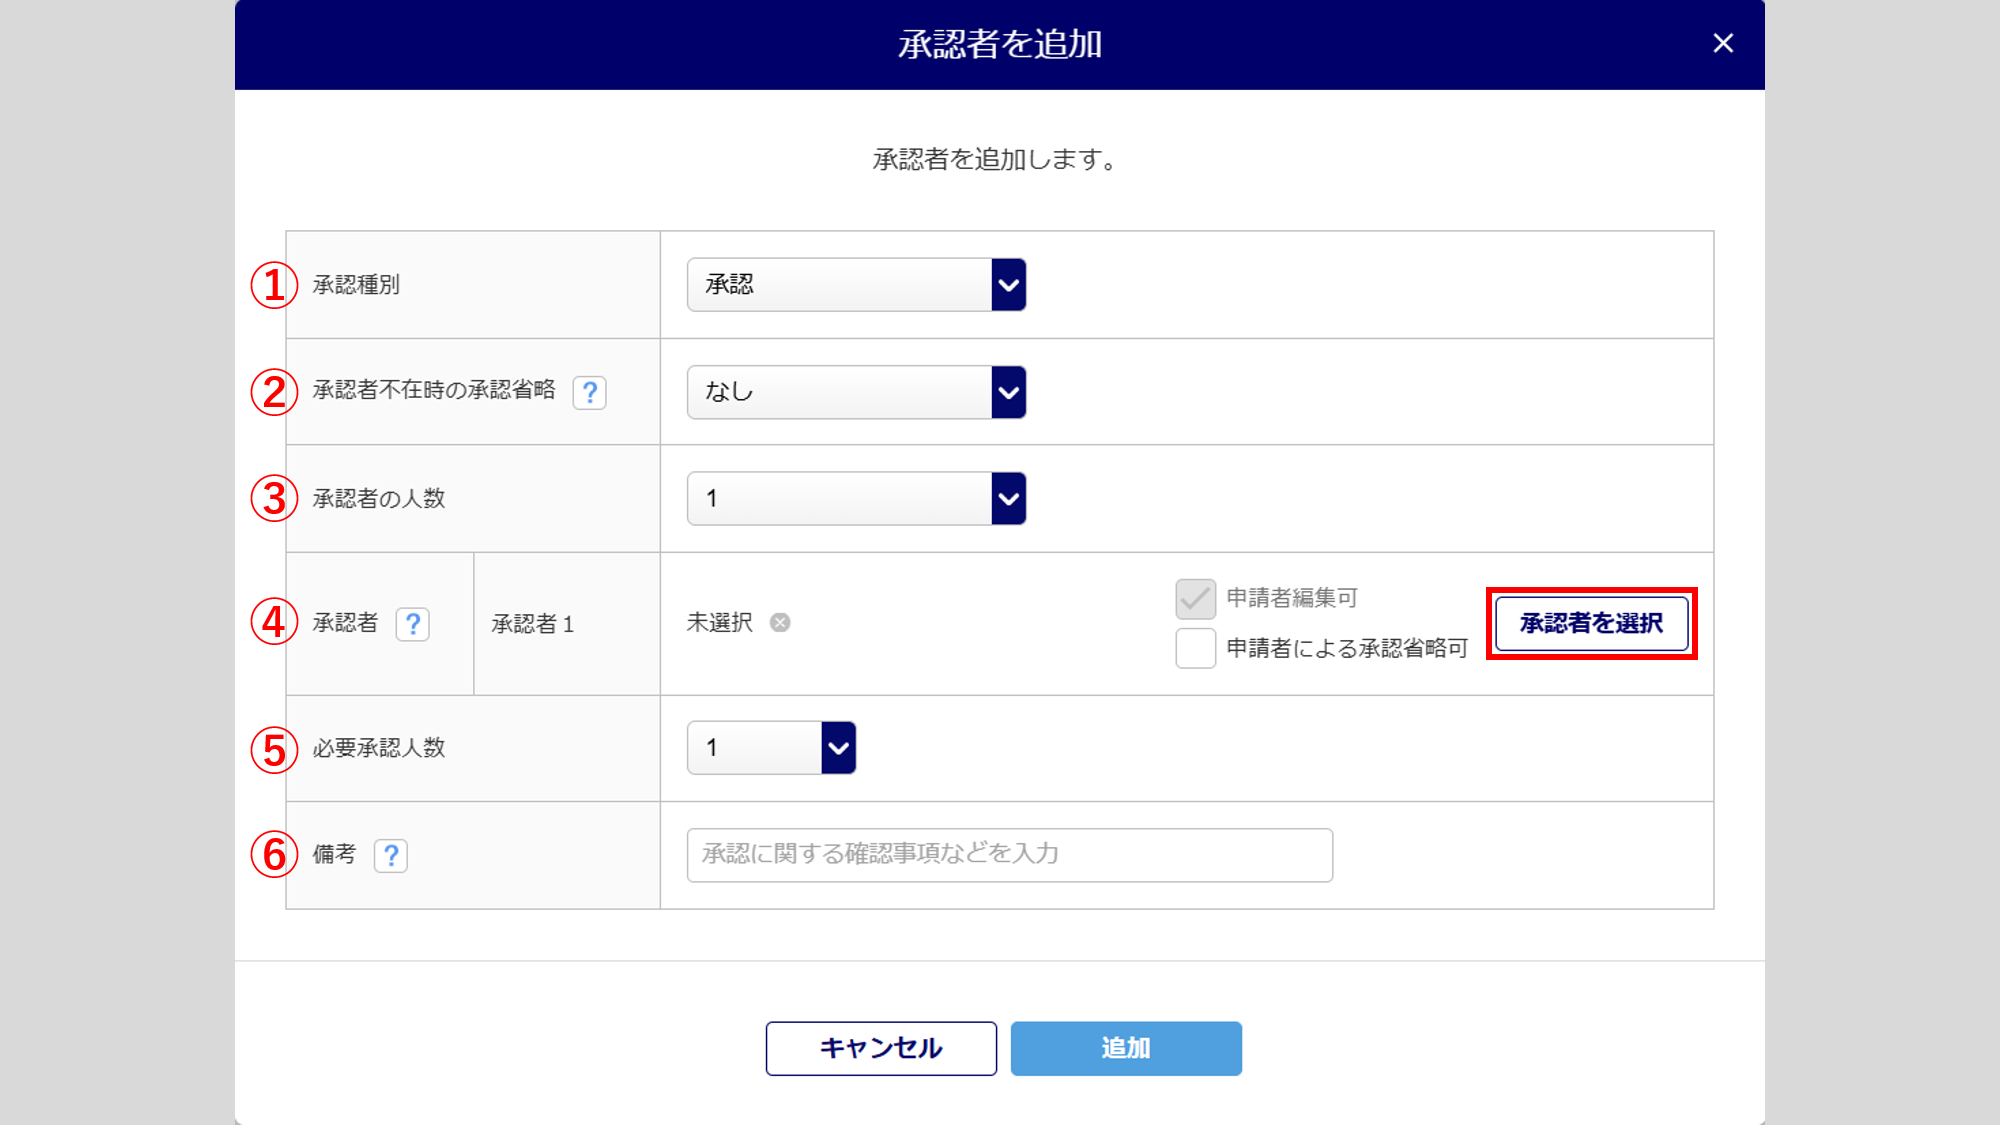
Task: Open the 承認種別 dropdown showing 承認
Action: pos(840,285)
